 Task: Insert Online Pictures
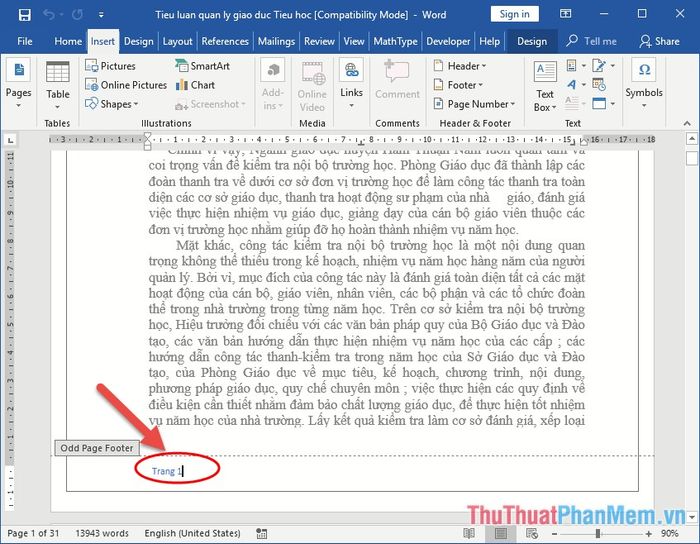point(126,85)
